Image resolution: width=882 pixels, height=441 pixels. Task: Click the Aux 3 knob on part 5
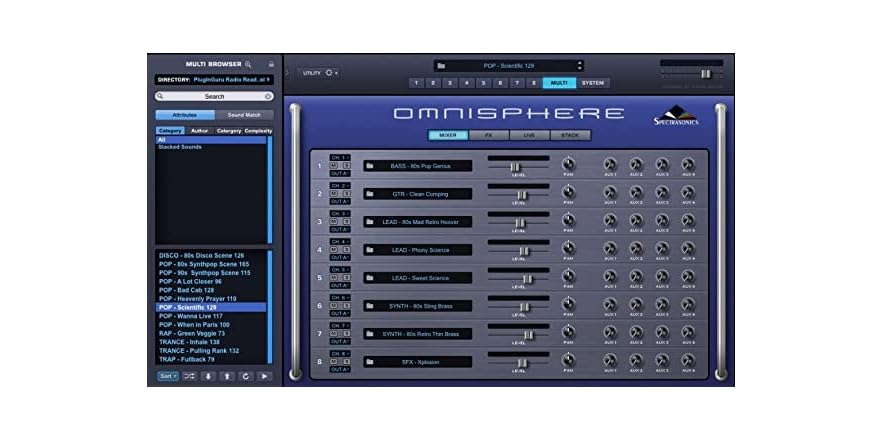pos(662,276)
